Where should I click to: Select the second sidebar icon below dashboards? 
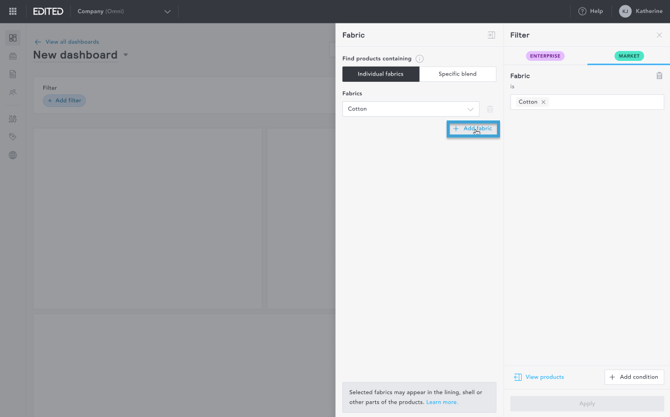(x=13, y=56)
